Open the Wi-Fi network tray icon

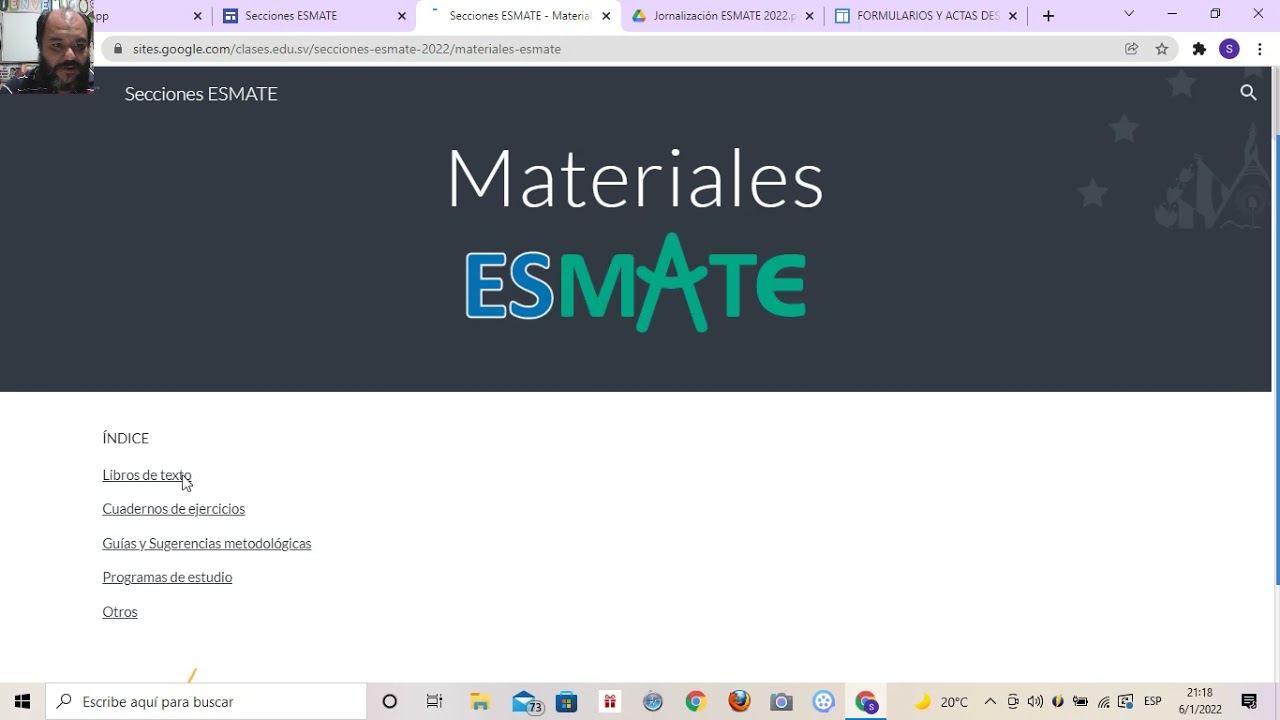tap(1104, 701)
